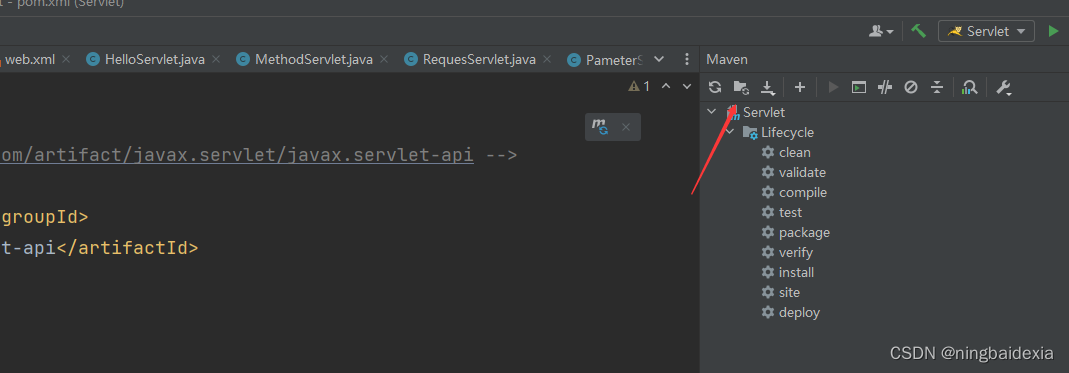The image size is (1069, 373).
Task: Add Maven project with plus icon
Action: 800,87
